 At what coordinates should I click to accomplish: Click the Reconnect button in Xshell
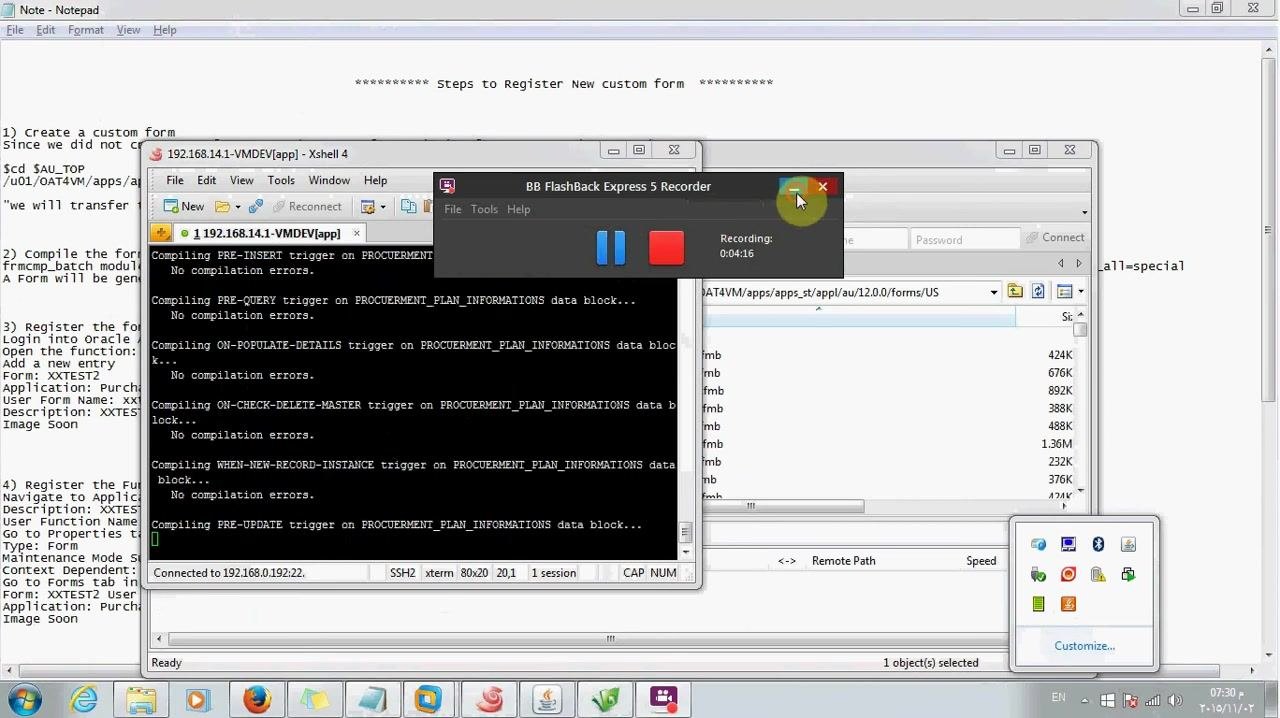(x=307, y=206)
